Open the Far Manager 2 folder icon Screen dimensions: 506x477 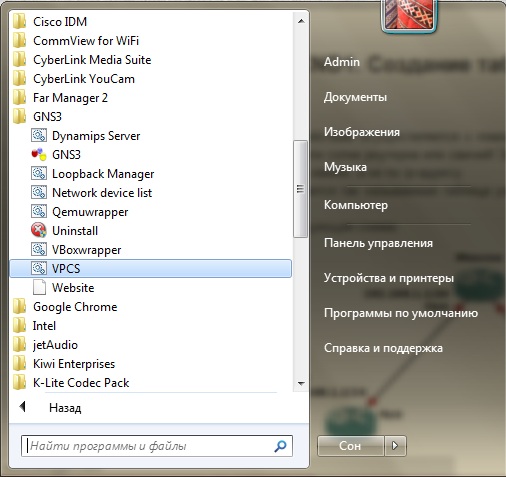[19, 98]
